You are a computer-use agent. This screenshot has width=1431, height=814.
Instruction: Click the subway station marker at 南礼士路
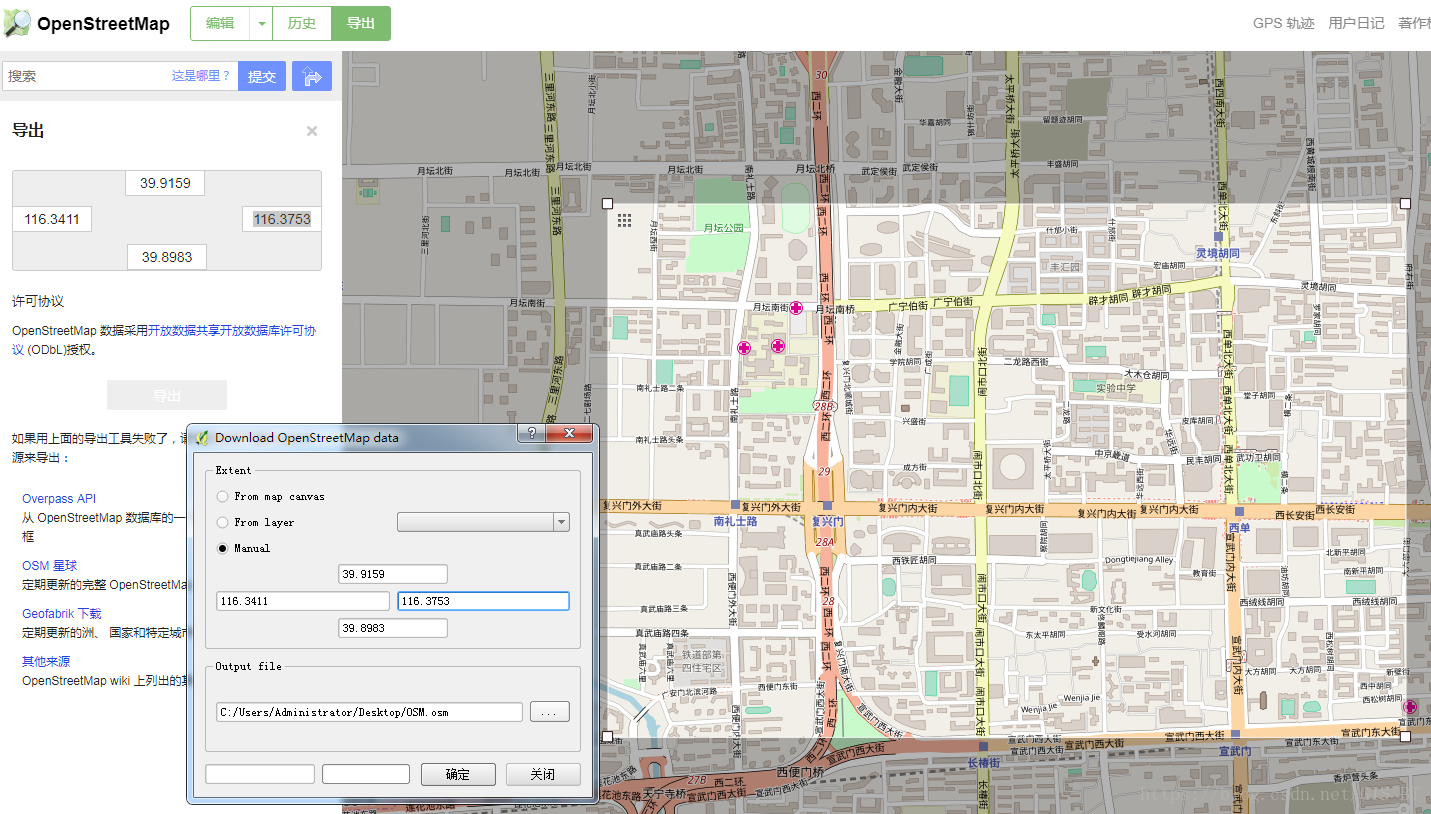coord(736,505)
